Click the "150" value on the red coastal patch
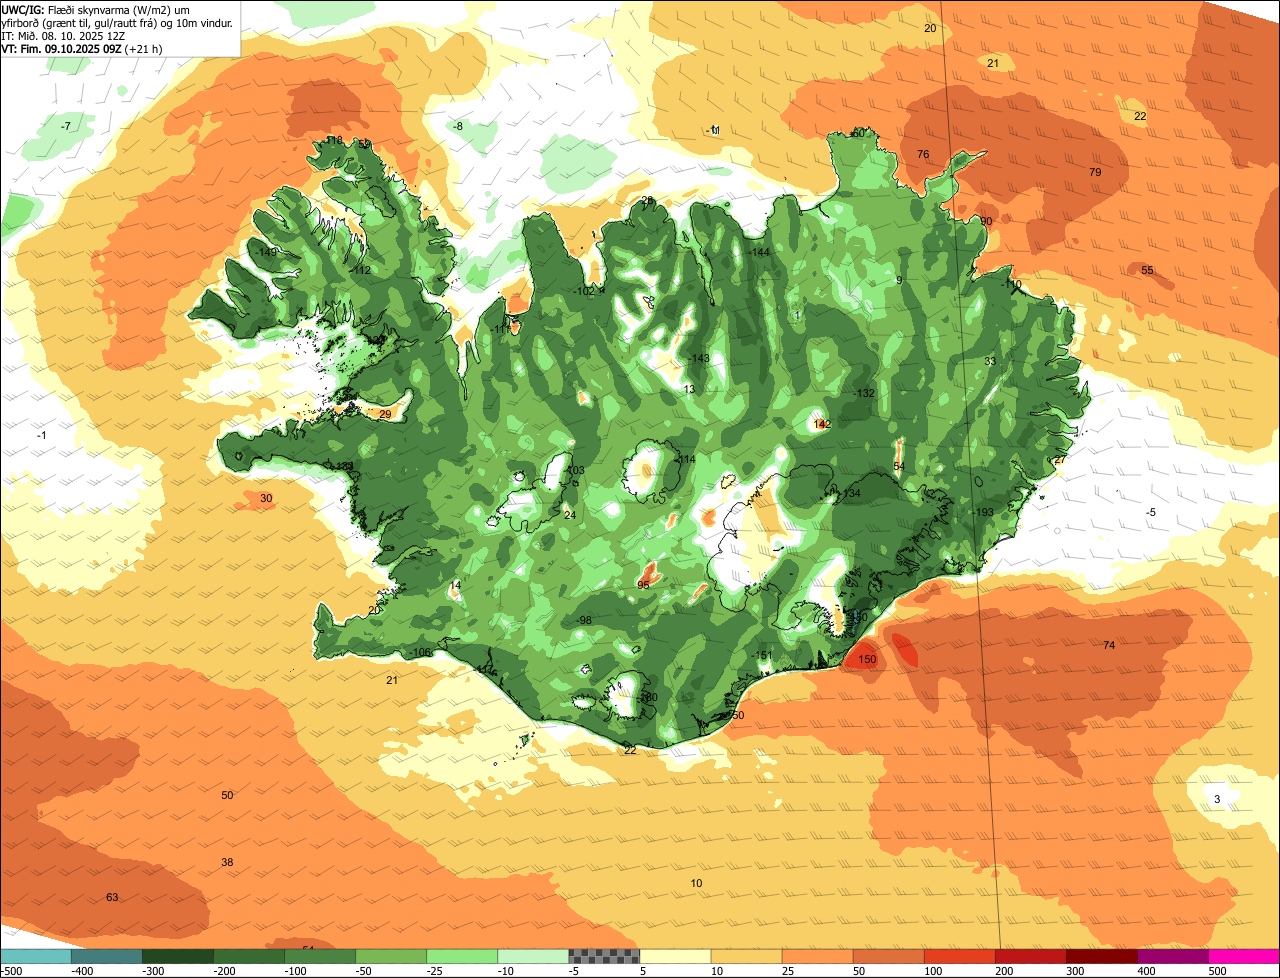1280x978 pixels. point(867,660)
